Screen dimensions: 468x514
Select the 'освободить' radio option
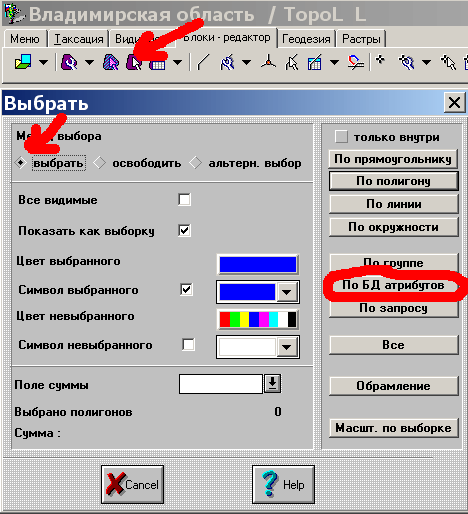coord(100,163)
